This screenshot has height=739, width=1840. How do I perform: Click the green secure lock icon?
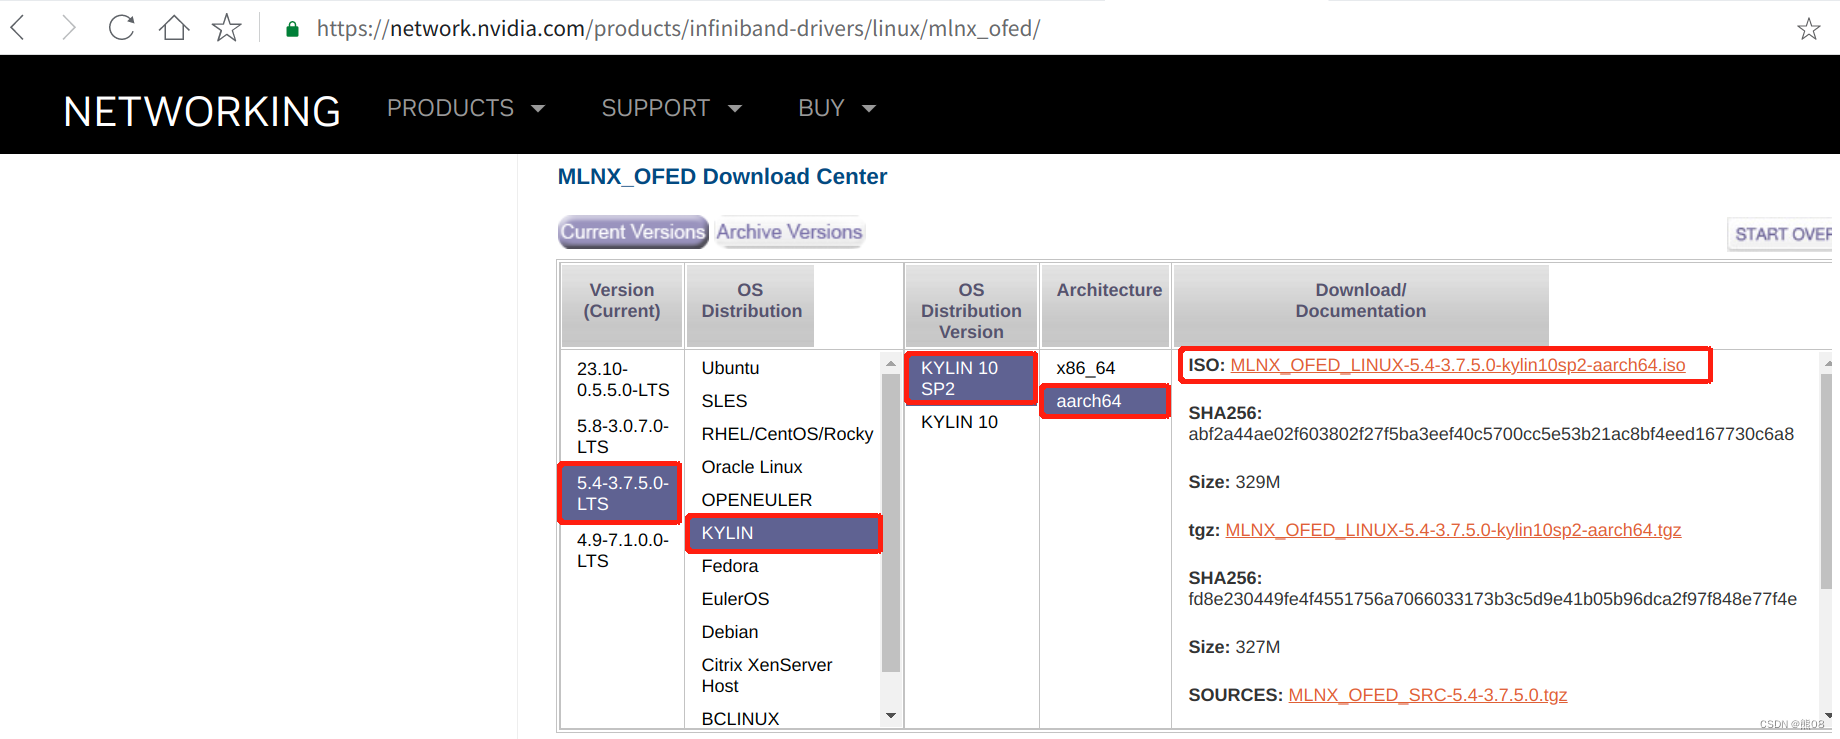(x=292, y=29)
